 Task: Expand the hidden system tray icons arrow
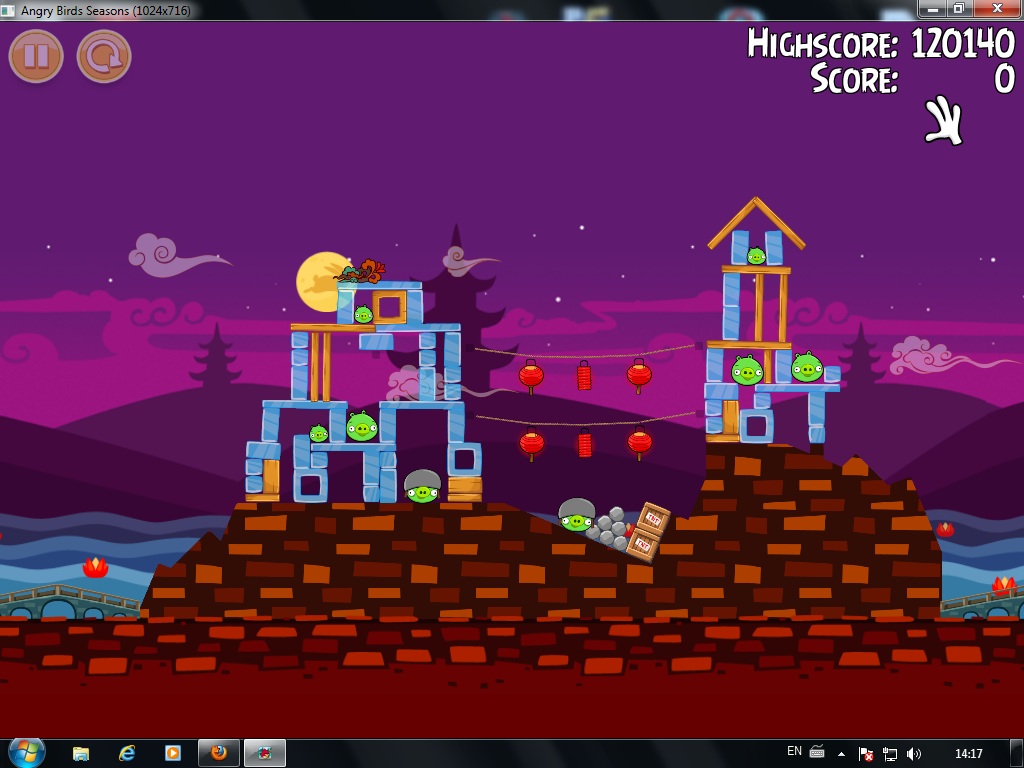tap(841, 753)
